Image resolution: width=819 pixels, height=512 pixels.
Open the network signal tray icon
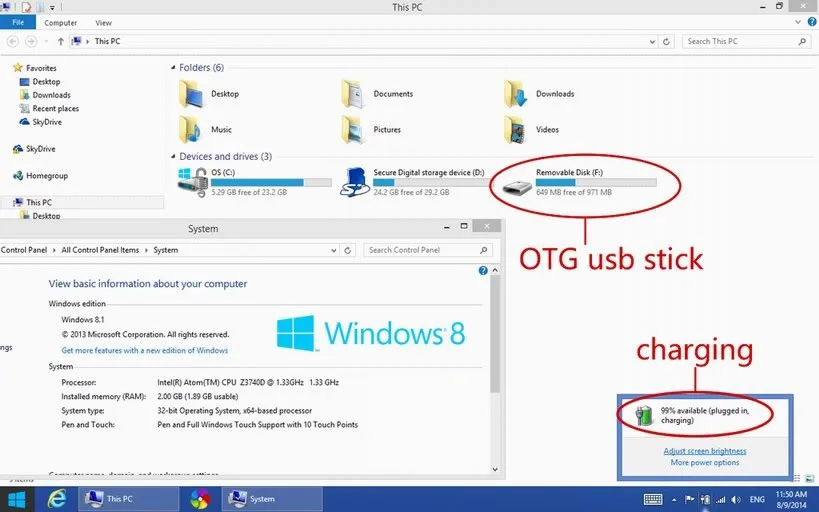pyautogui.click(x=720, y=499)
